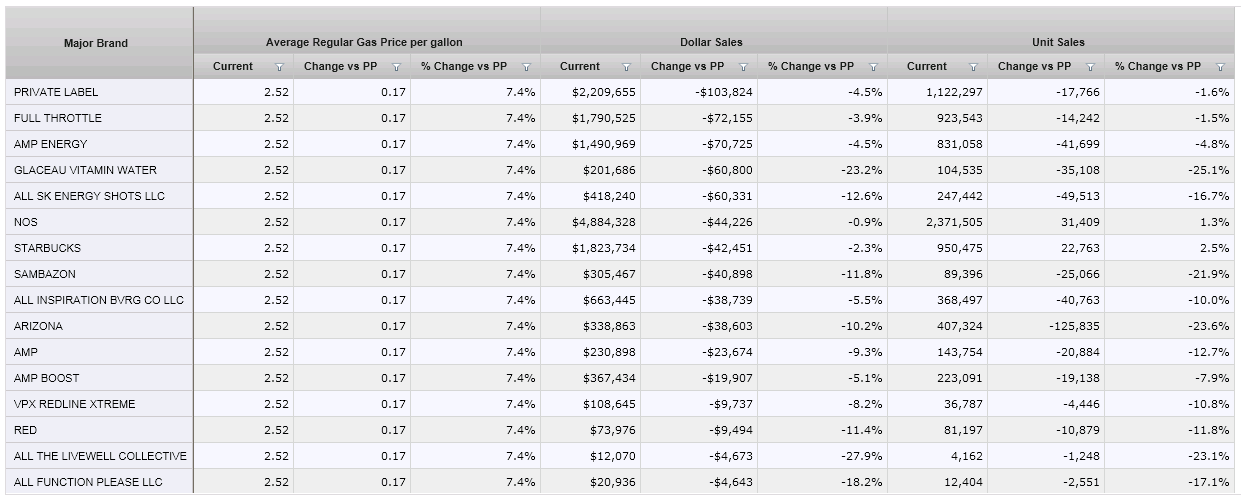Select the Unit Sales group header
The image size is (1241, 497).
1058,42
